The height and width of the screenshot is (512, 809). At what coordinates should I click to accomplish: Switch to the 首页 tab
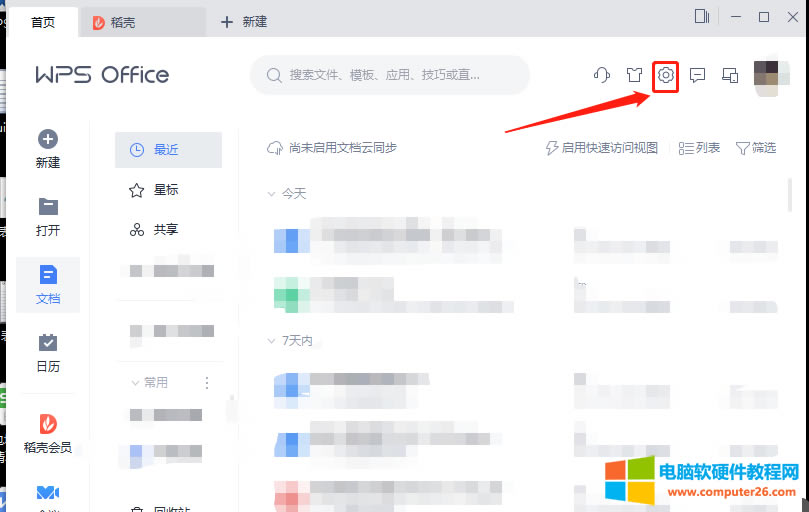pyautogui.click(x=43, y=22)
